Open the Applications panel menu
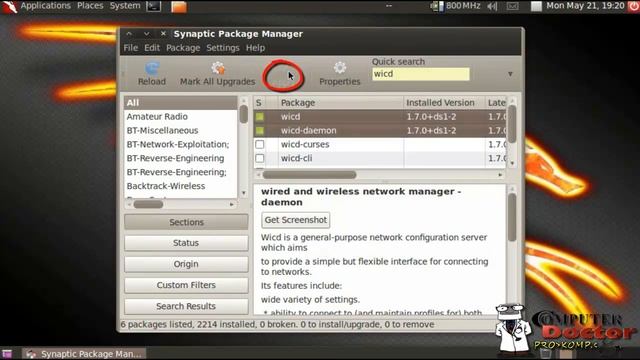 (46, 6)
